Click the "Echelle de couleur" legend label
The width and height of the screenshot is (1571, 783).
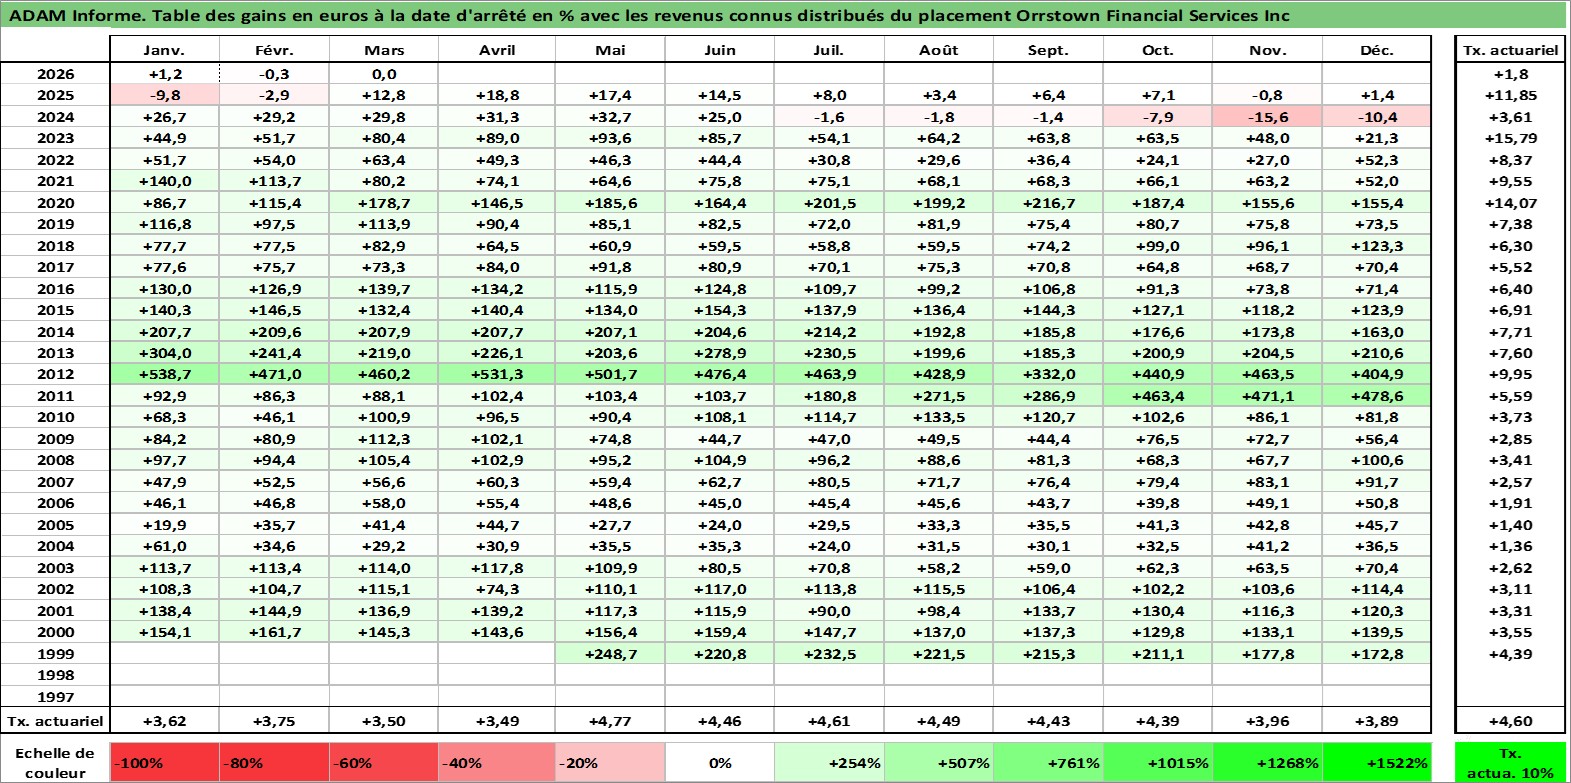[55, 762]
